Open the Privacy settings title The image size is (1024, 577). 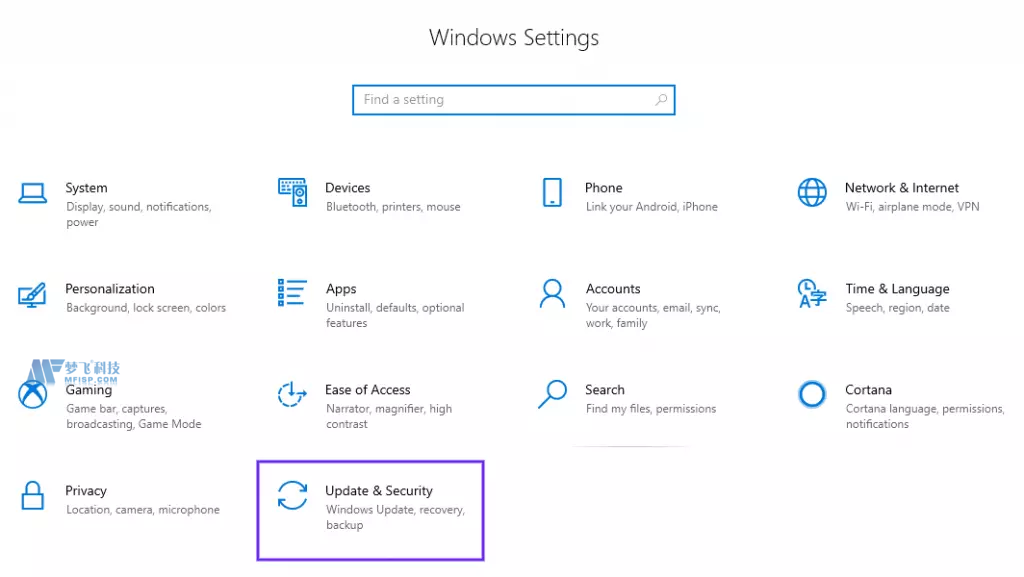click(x=86, y=491)
